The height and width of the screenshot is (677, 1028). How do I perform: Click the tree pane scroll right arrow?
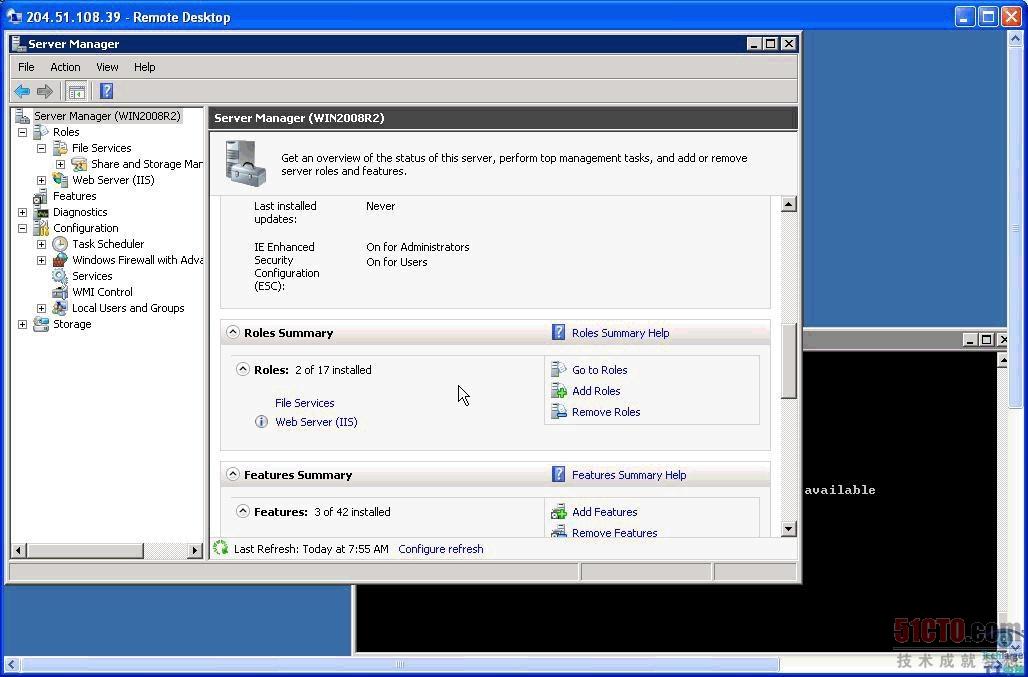pyautogui.click(x=194, y=551)
